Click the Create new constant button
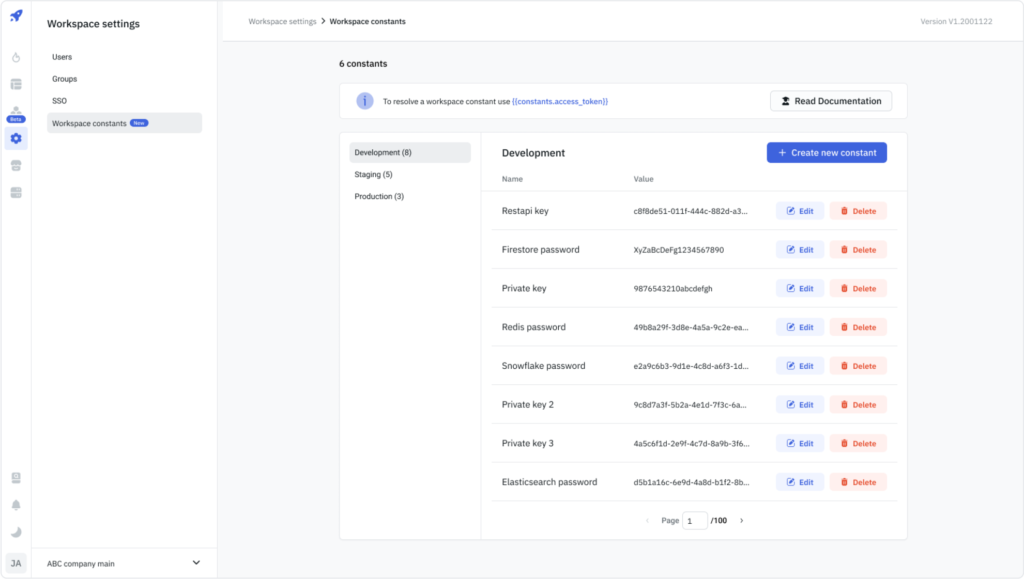1024x579 pixels. (x=828, y=152)
